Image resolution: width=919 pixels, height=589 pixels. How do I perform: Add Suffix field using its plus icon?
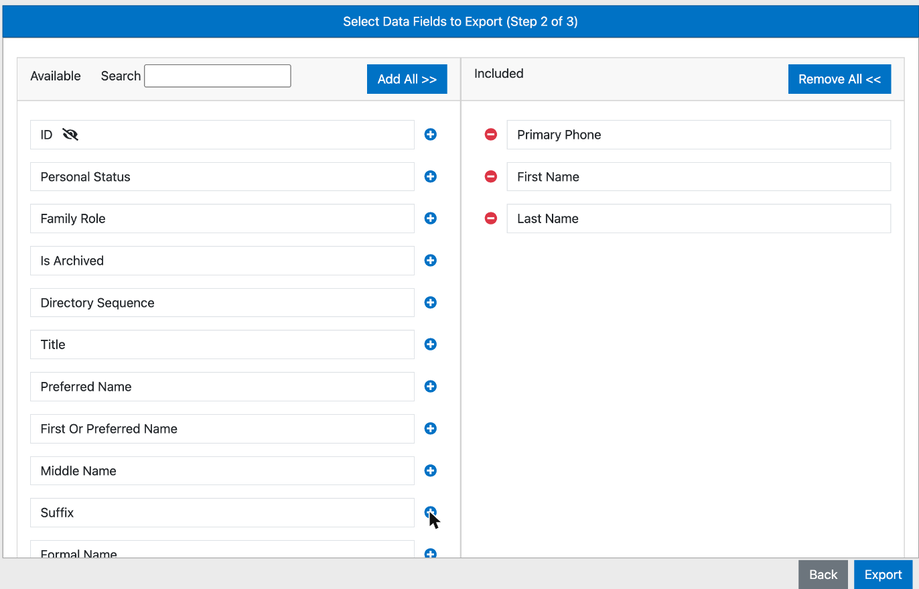(x=430, y=512)
